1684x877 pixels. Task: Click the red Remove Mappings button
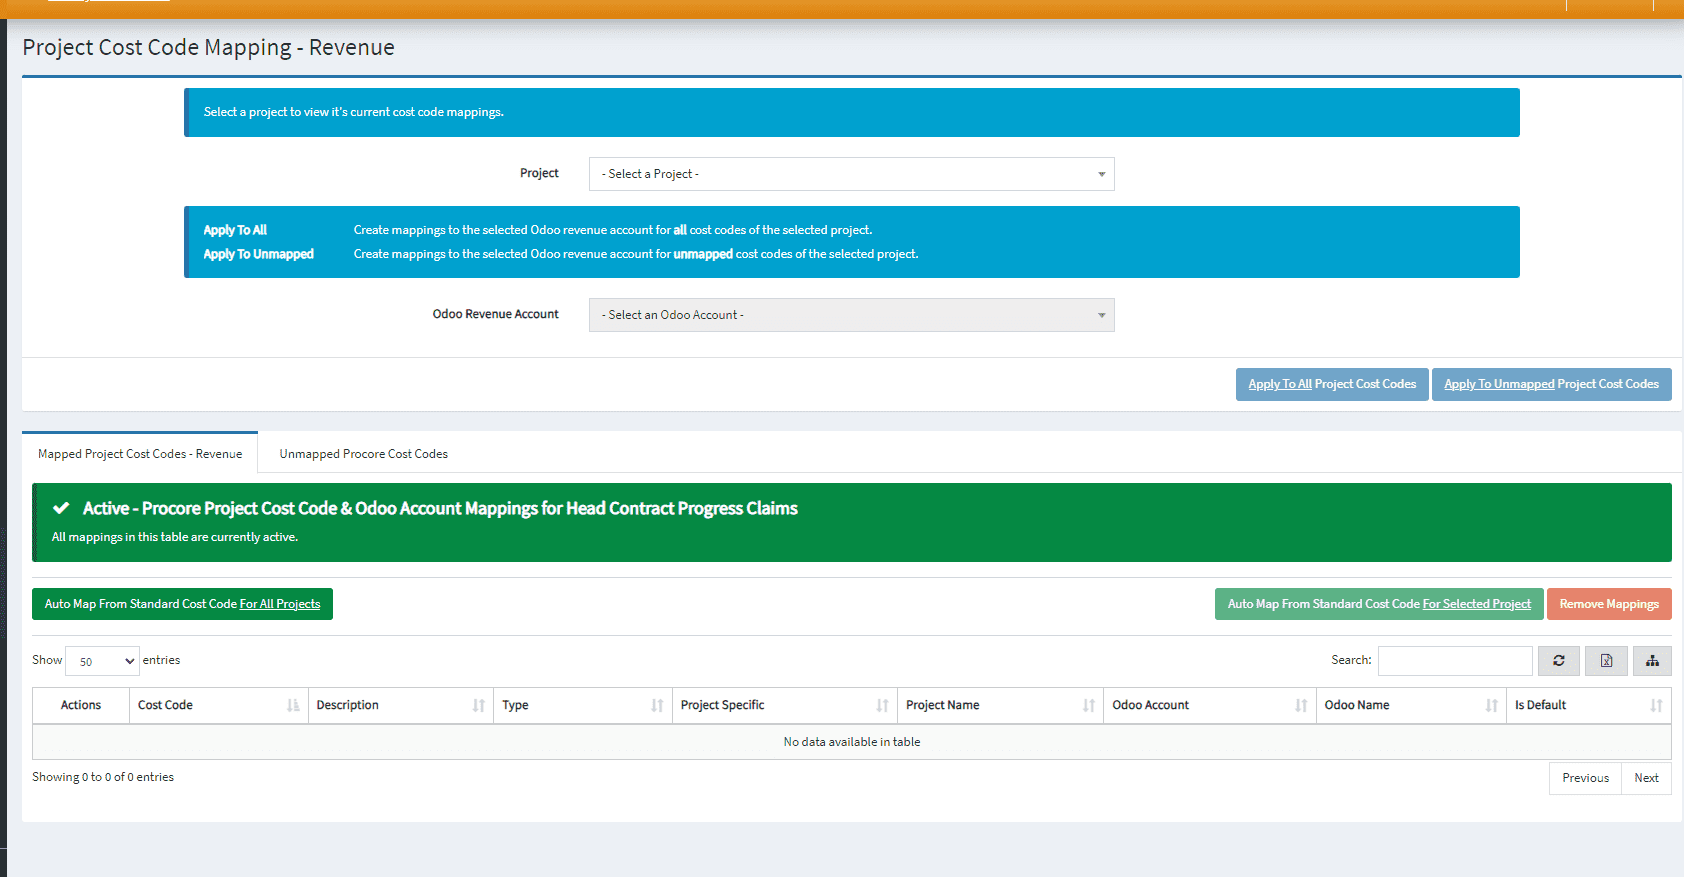tap(1608, 604)
